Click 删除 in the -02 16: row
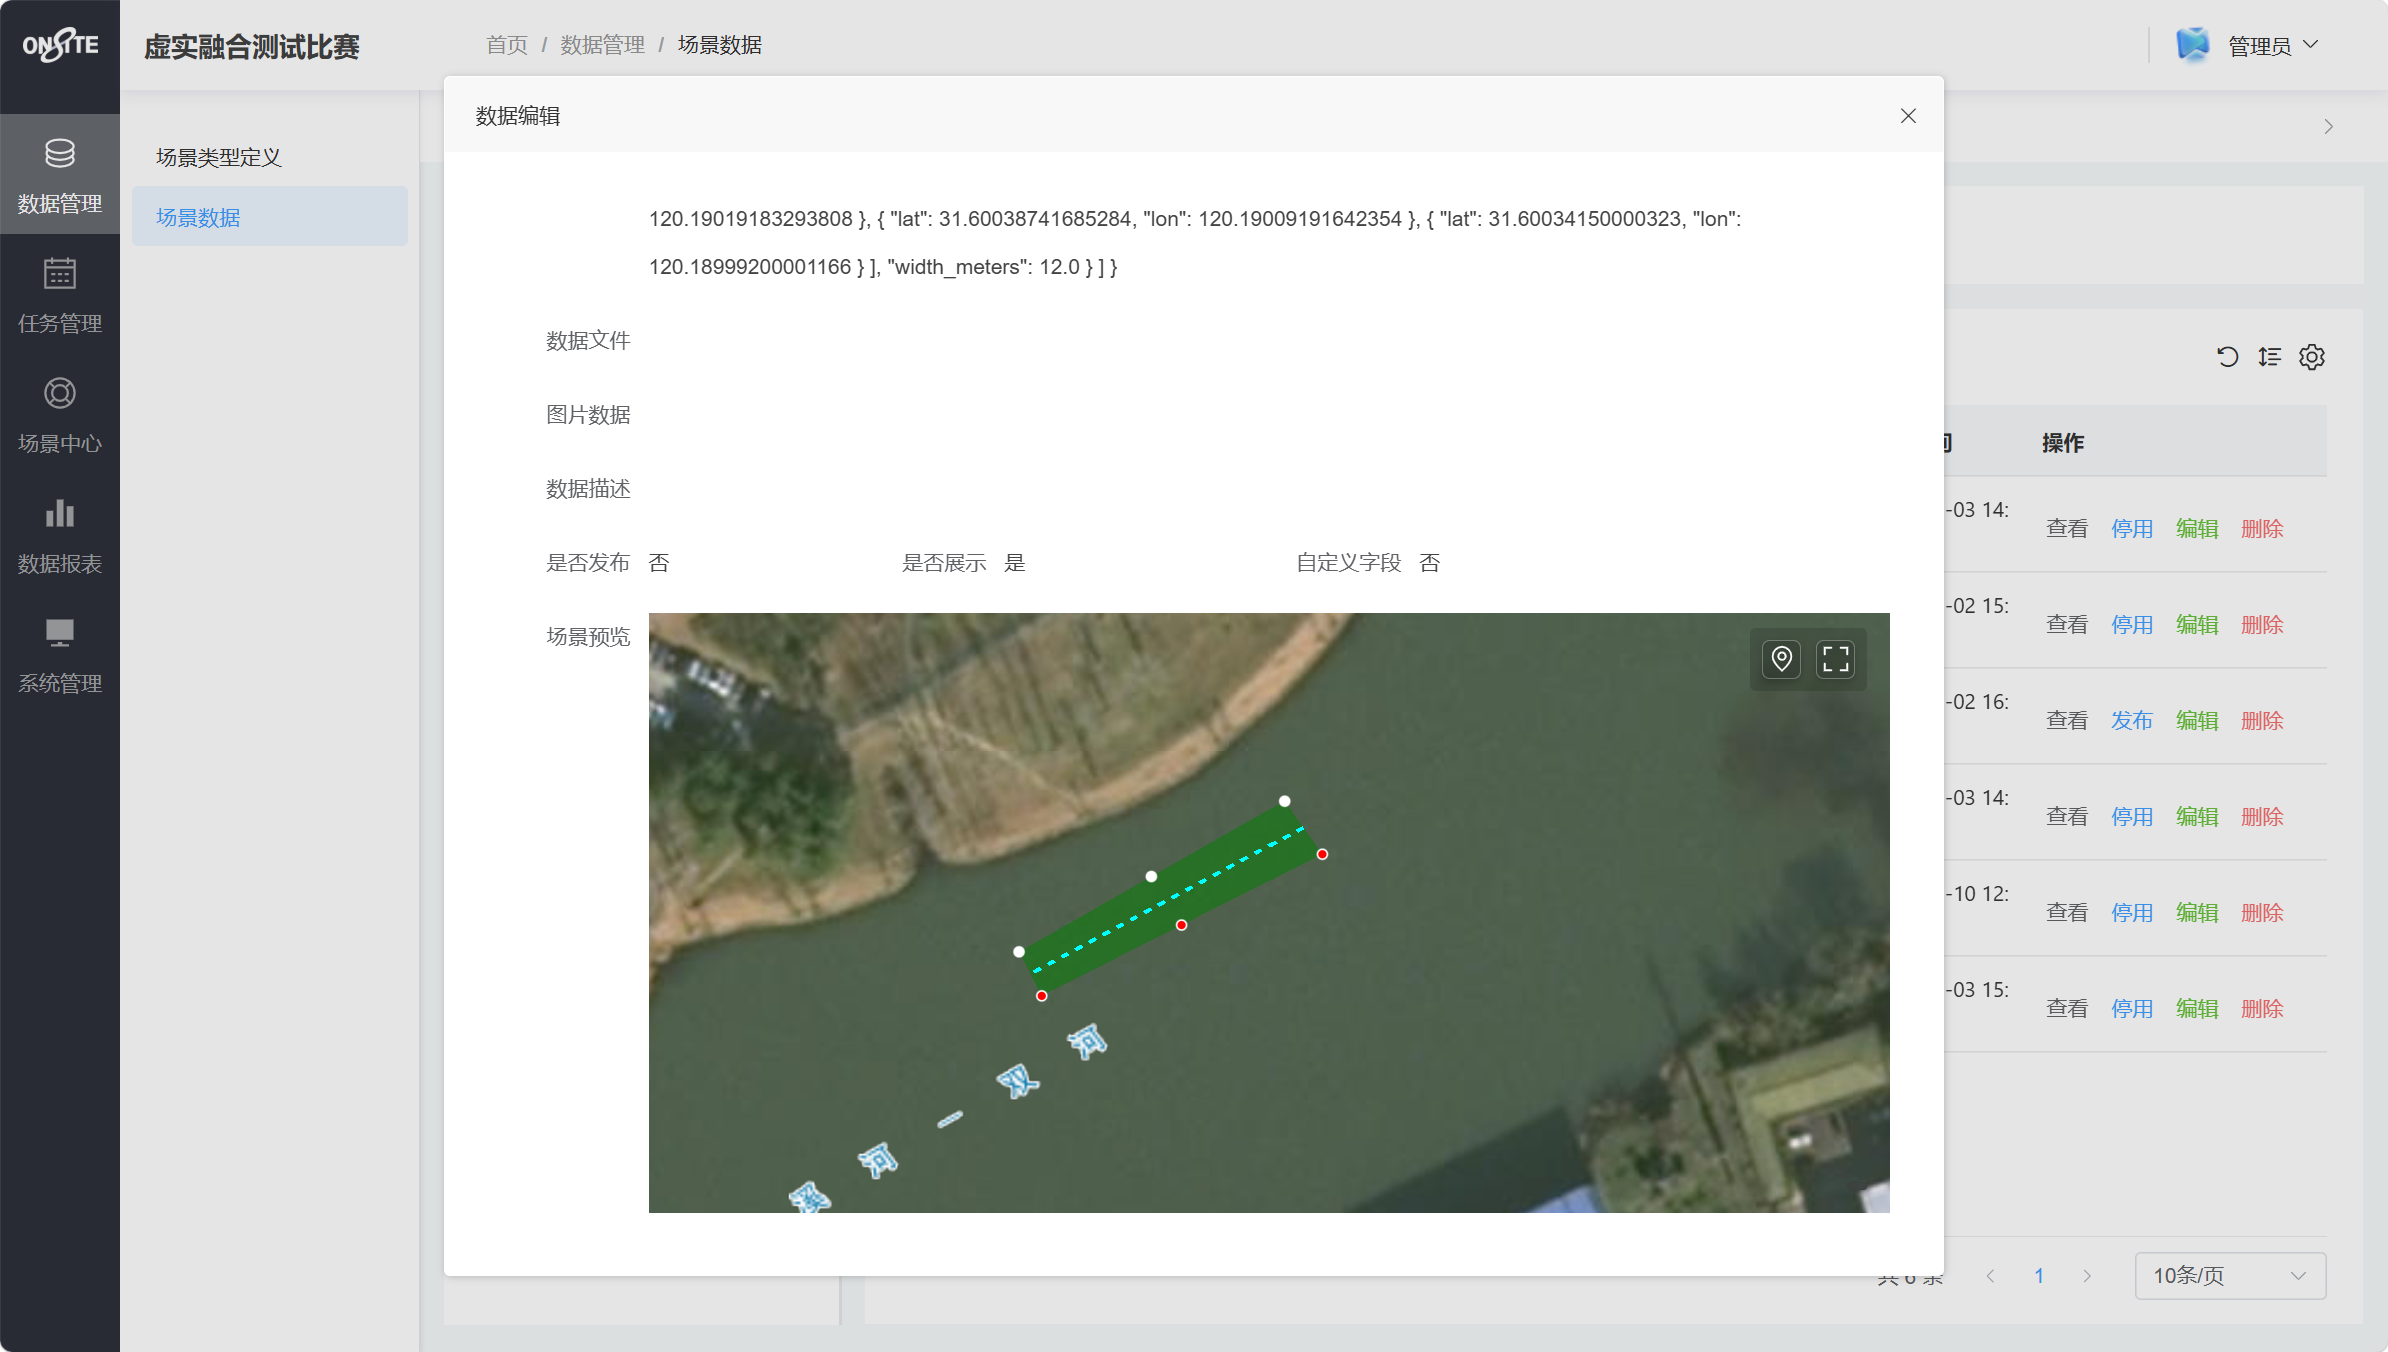The height and width of the screenshot is (1352, 2388). (x=2262, y=721)
